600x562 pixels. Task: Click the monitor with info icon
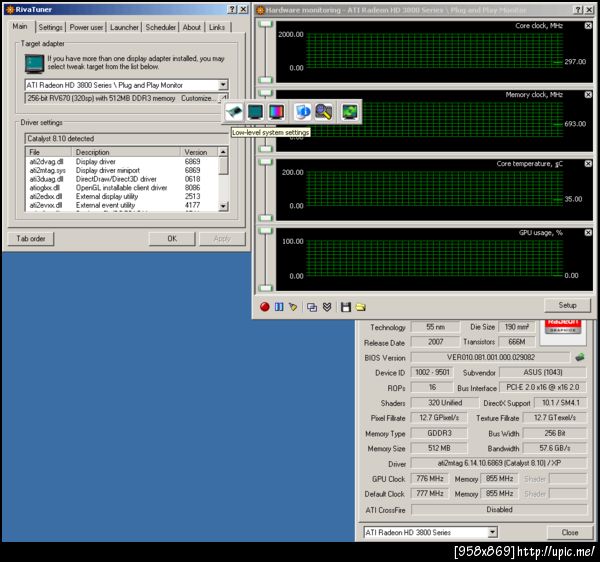pyautogui.click(x=303, y=112)
